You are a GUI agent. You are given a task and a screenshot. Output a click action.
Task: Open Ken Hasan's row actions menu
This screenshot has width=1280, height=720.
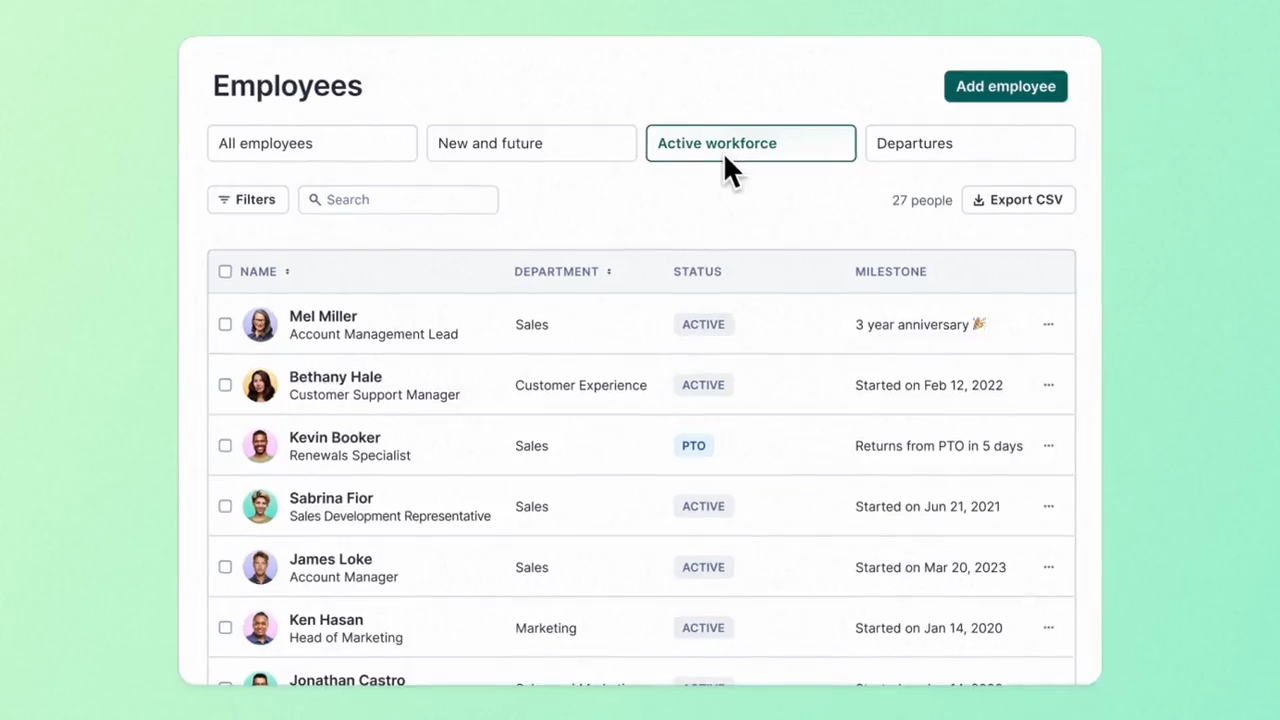coord(1048,628)
